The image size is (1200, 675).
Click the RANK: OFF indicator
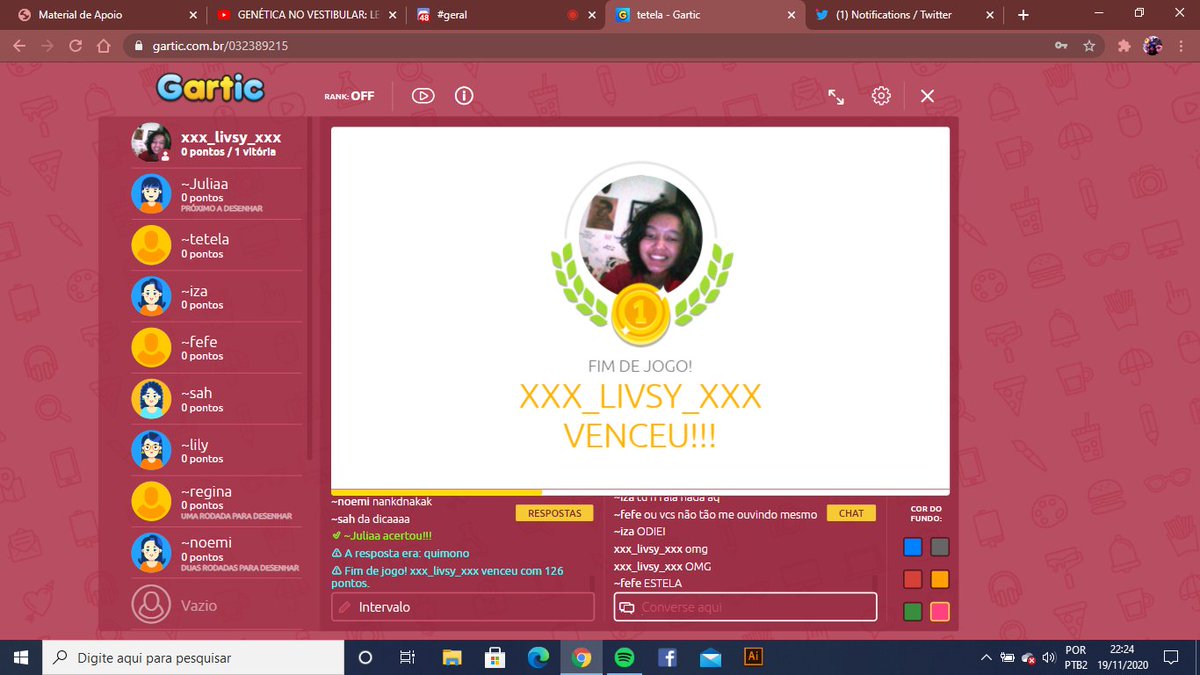(349, 96)
